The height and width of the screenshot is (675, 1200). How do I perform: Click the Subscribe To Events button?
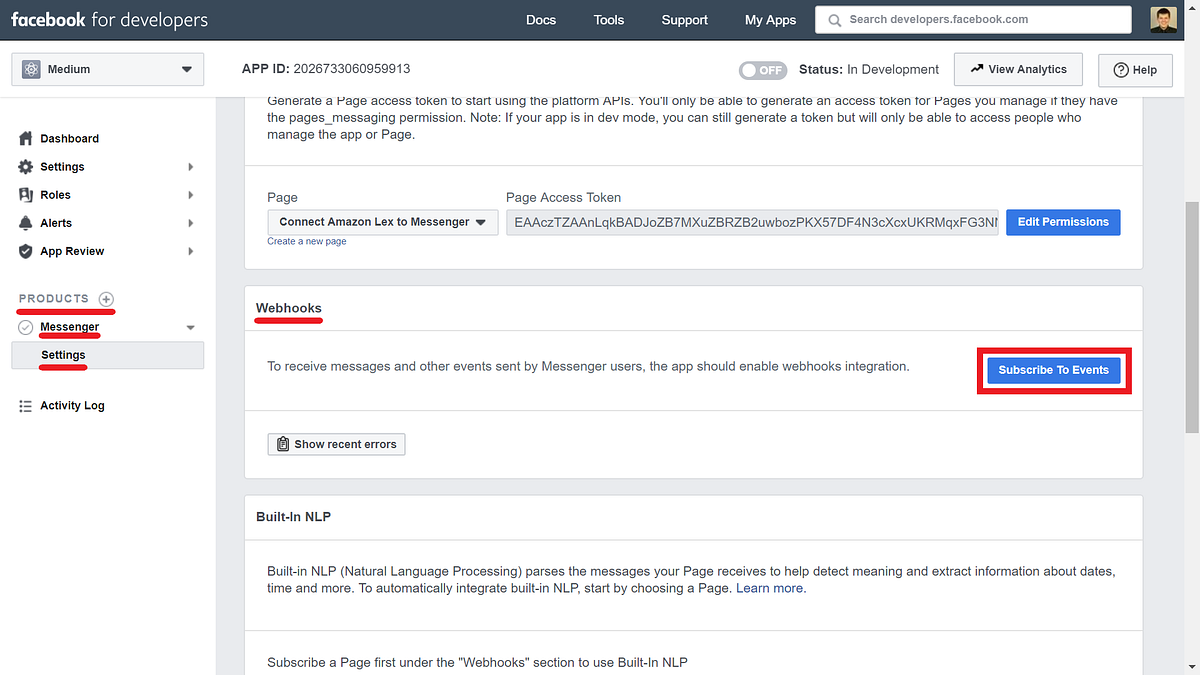click(x=1053, y=370)
